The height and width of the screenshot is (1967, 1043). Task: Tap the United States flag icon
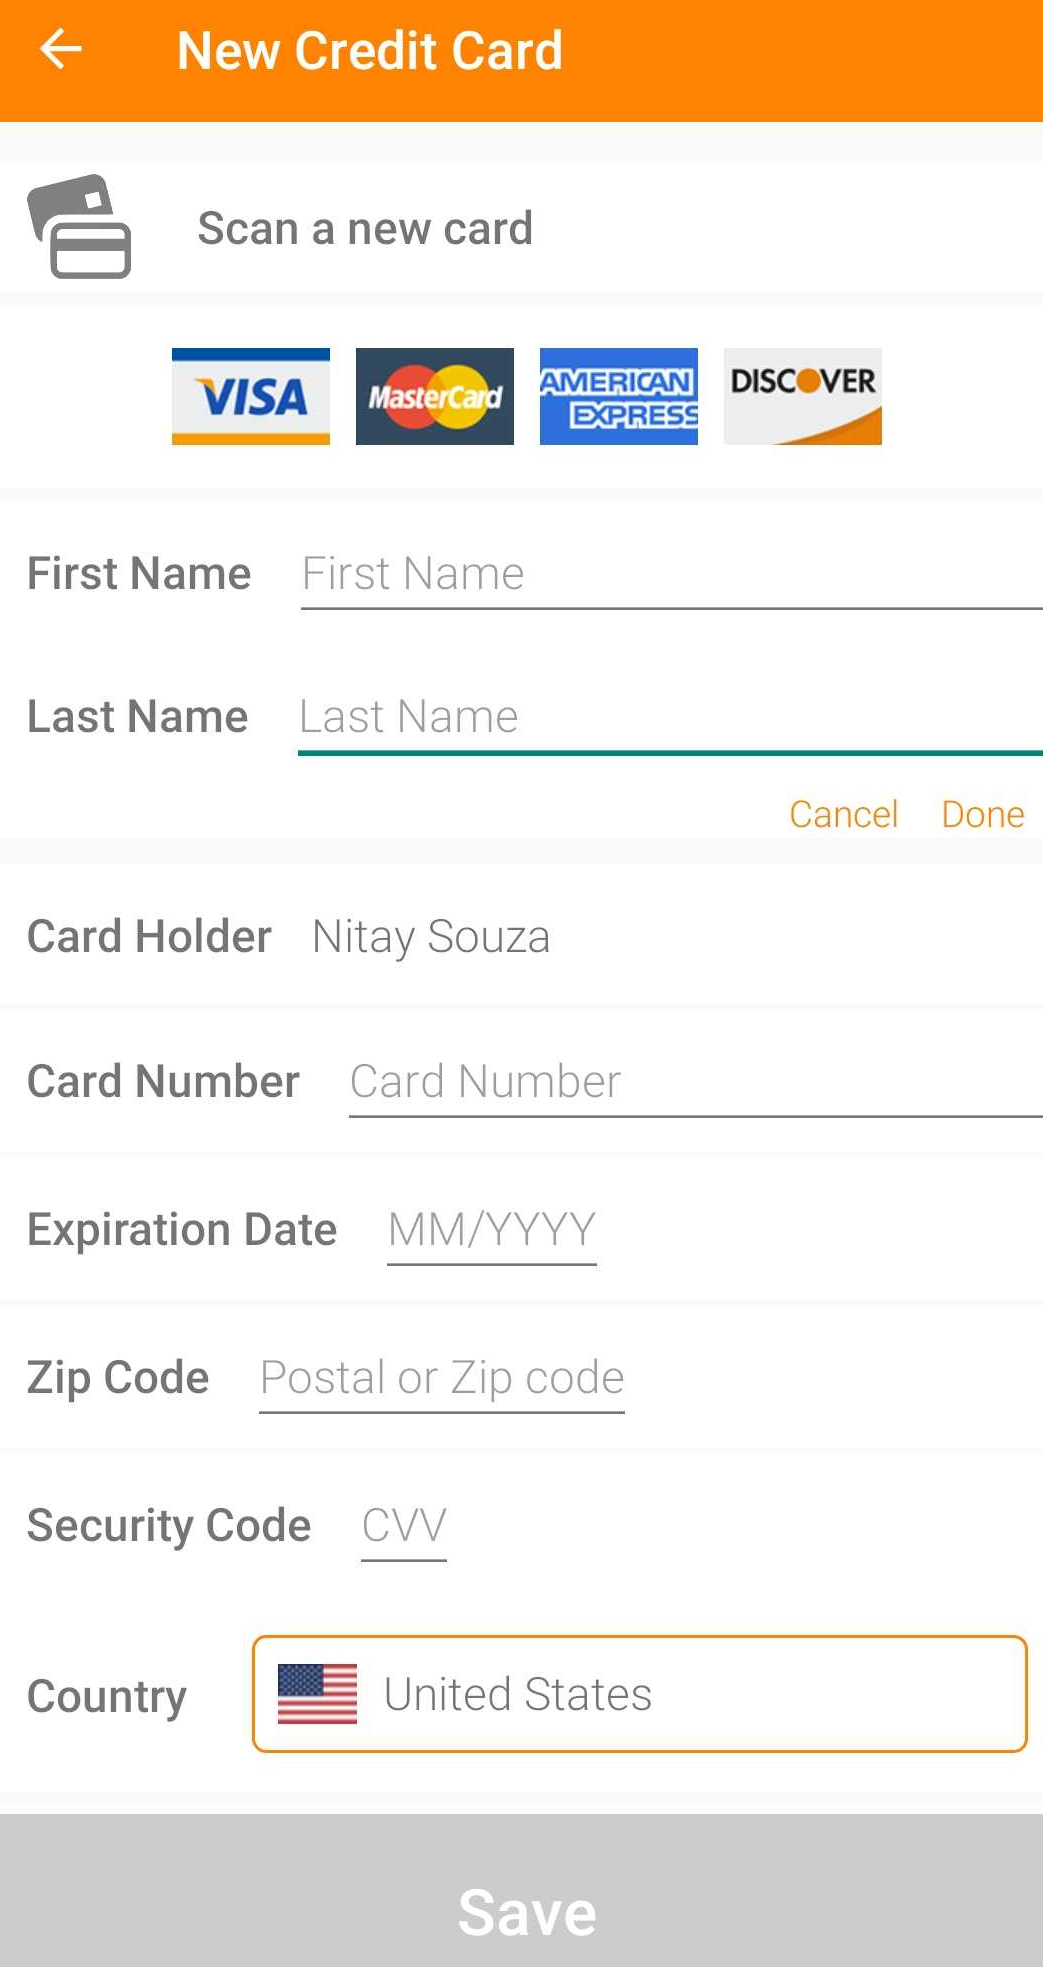[317, 1694]
